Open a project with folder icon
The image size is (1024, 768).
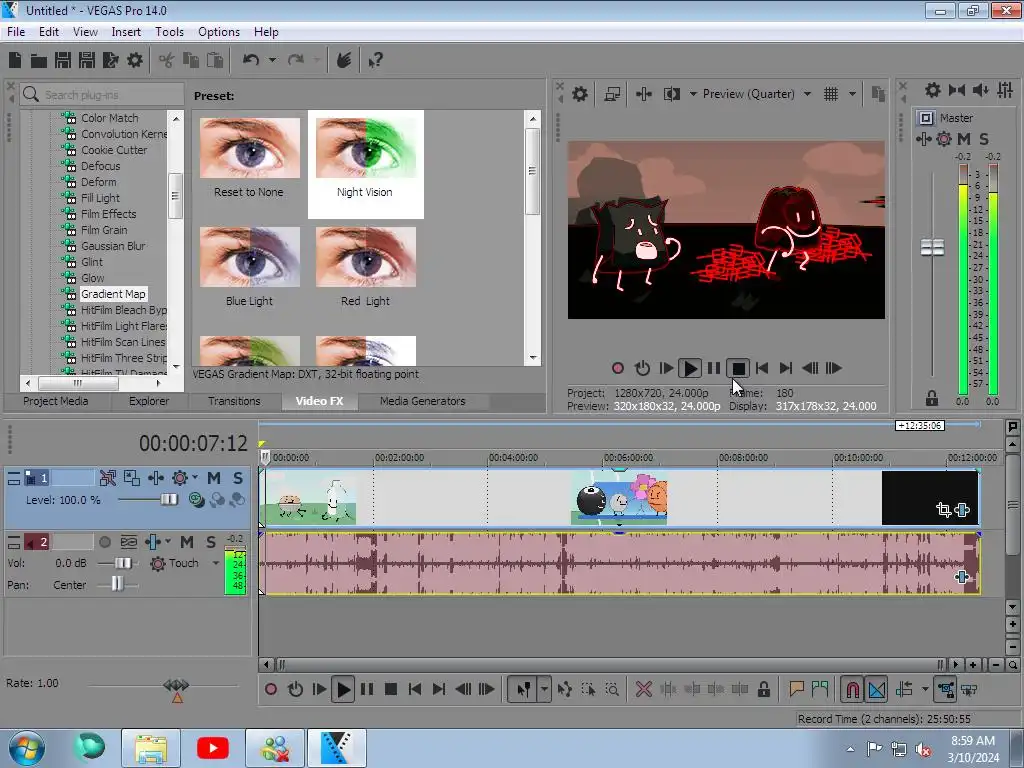[x=39, y=61]
